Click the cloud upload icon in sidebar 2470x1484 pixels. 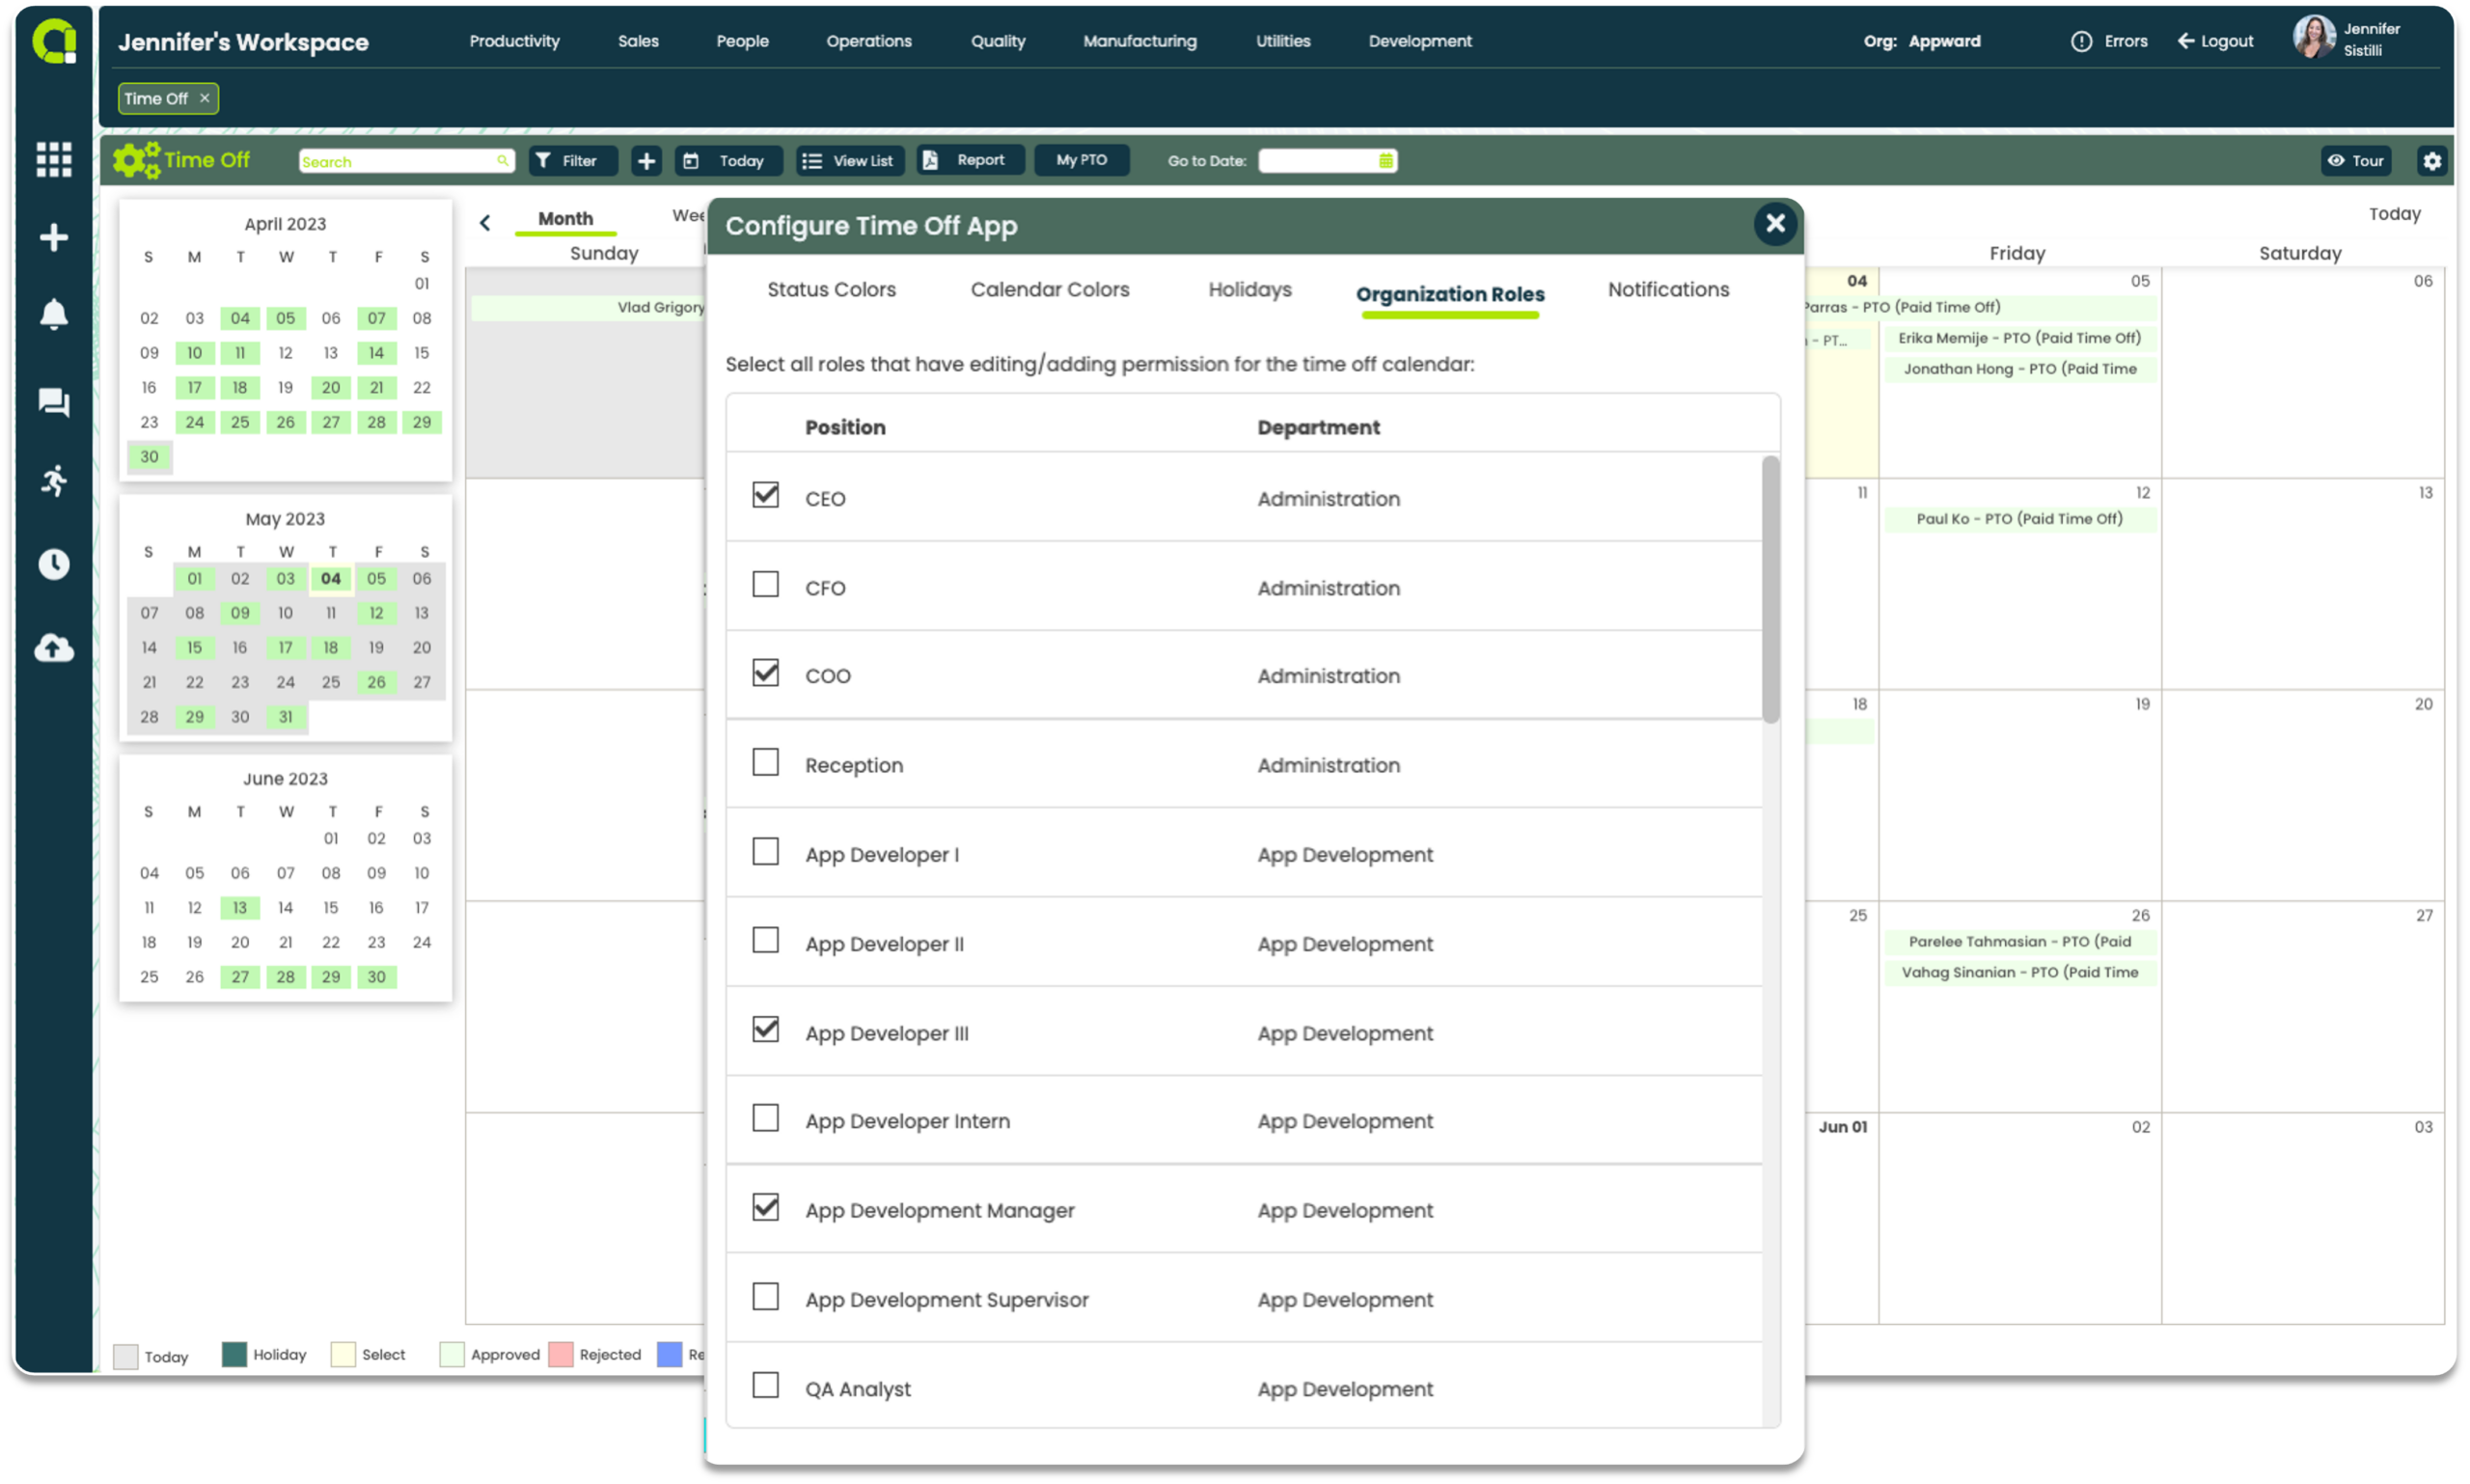pos(54,648)
